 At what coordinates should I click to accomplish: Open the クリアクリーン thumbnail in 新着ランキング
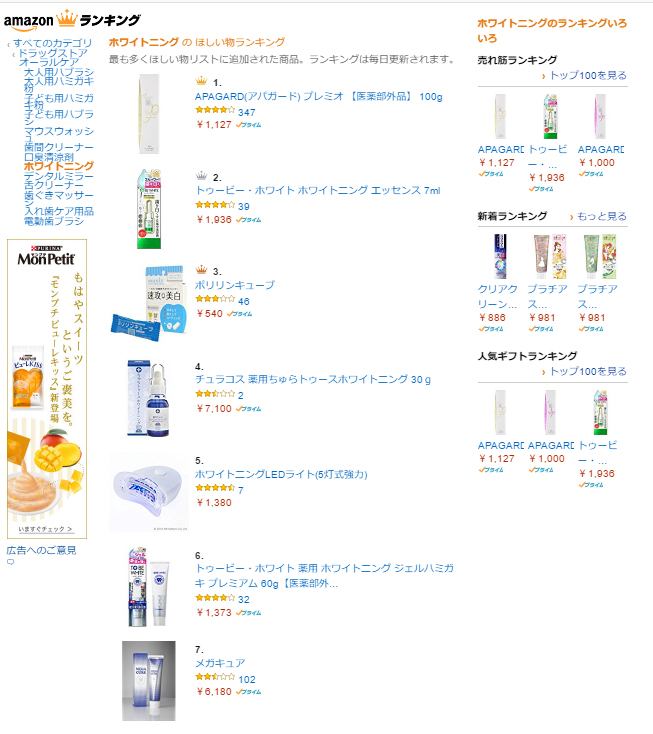coord(499,257)
